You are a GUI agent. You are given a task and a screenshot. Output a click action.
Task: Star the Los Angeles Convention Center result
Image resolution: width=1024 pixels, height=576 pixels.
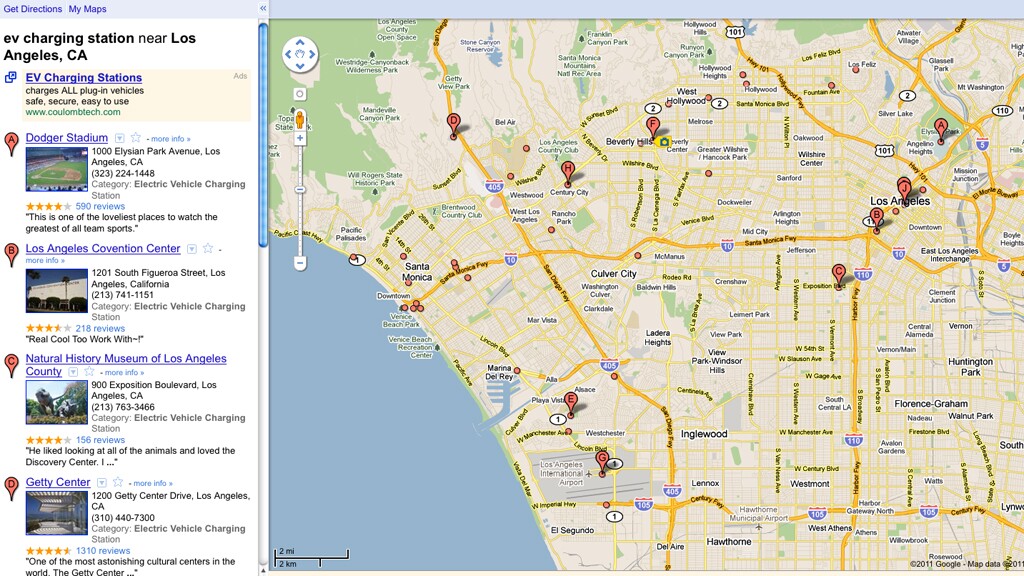(208, 248)
